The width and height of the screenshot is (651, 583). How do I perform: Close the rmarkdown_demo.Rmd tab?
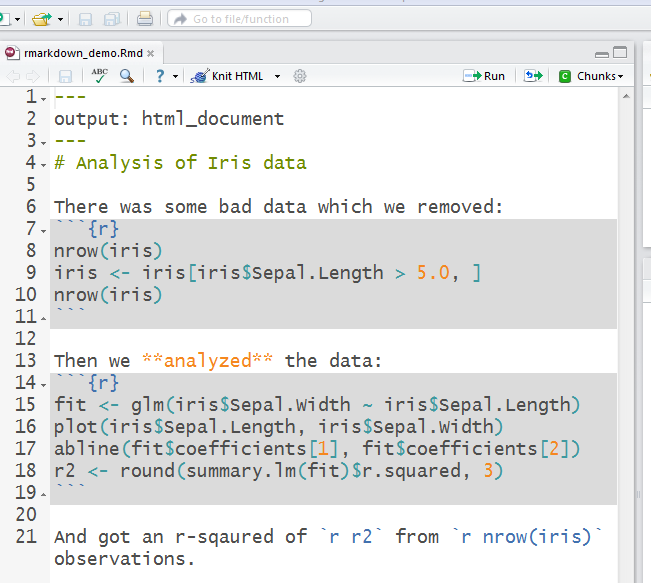[x=150, y=53]
